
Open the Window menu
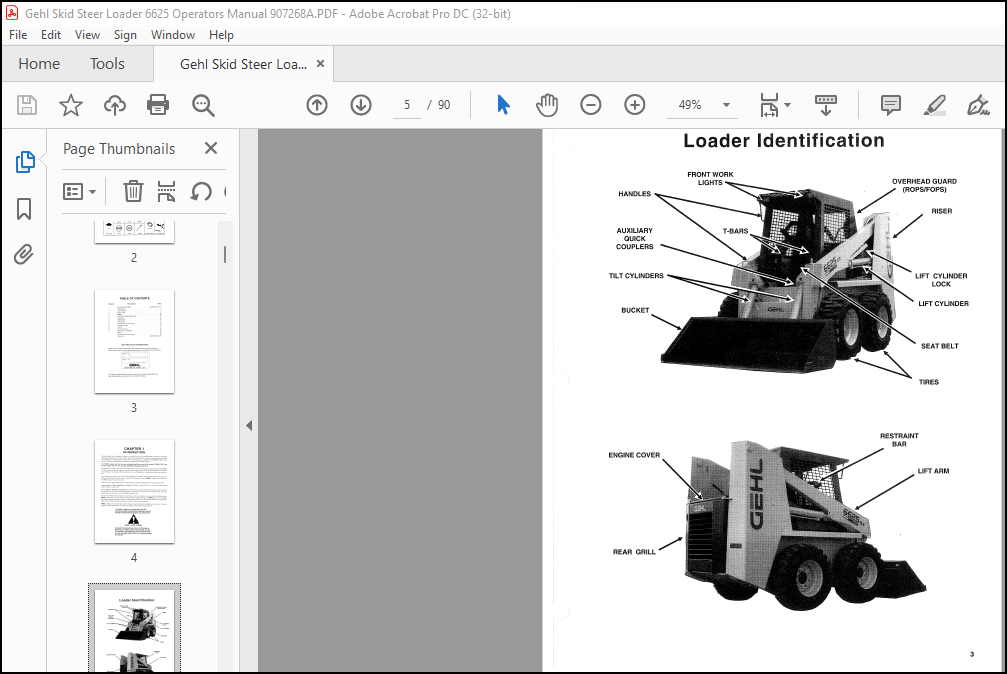(x=173, y=35)
